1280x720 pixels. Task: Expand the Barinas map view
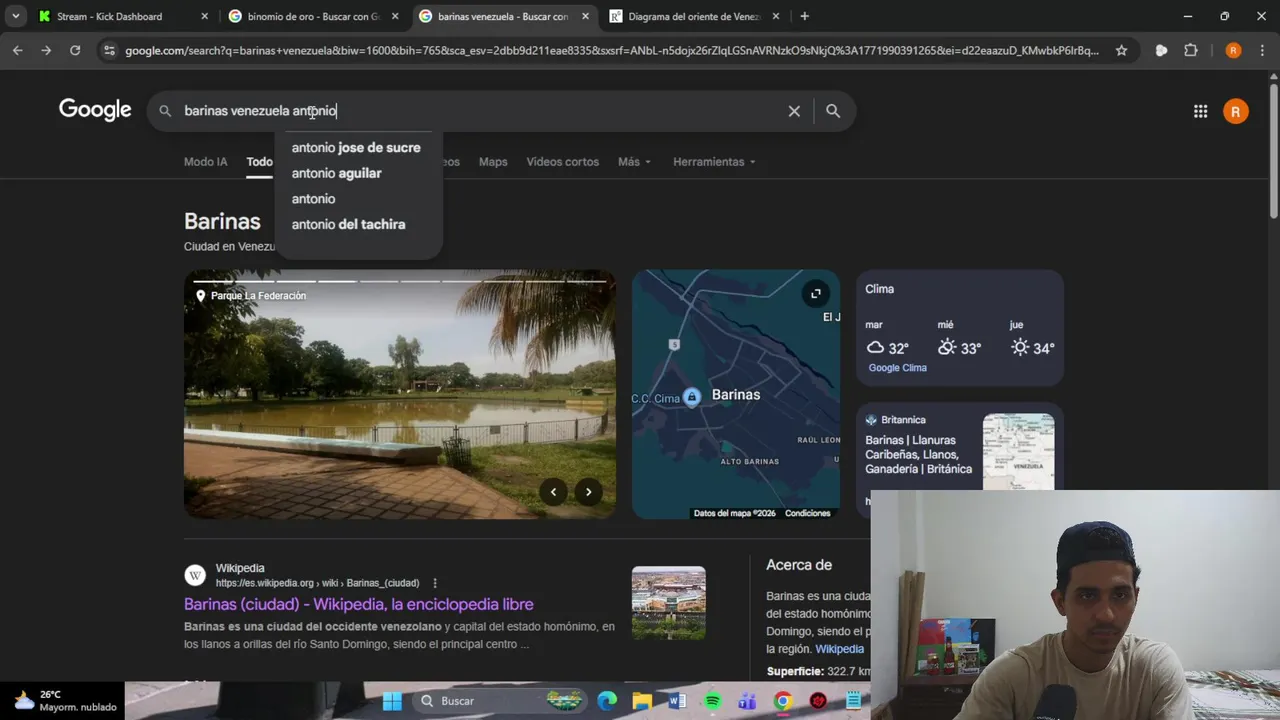click(816, 293)
